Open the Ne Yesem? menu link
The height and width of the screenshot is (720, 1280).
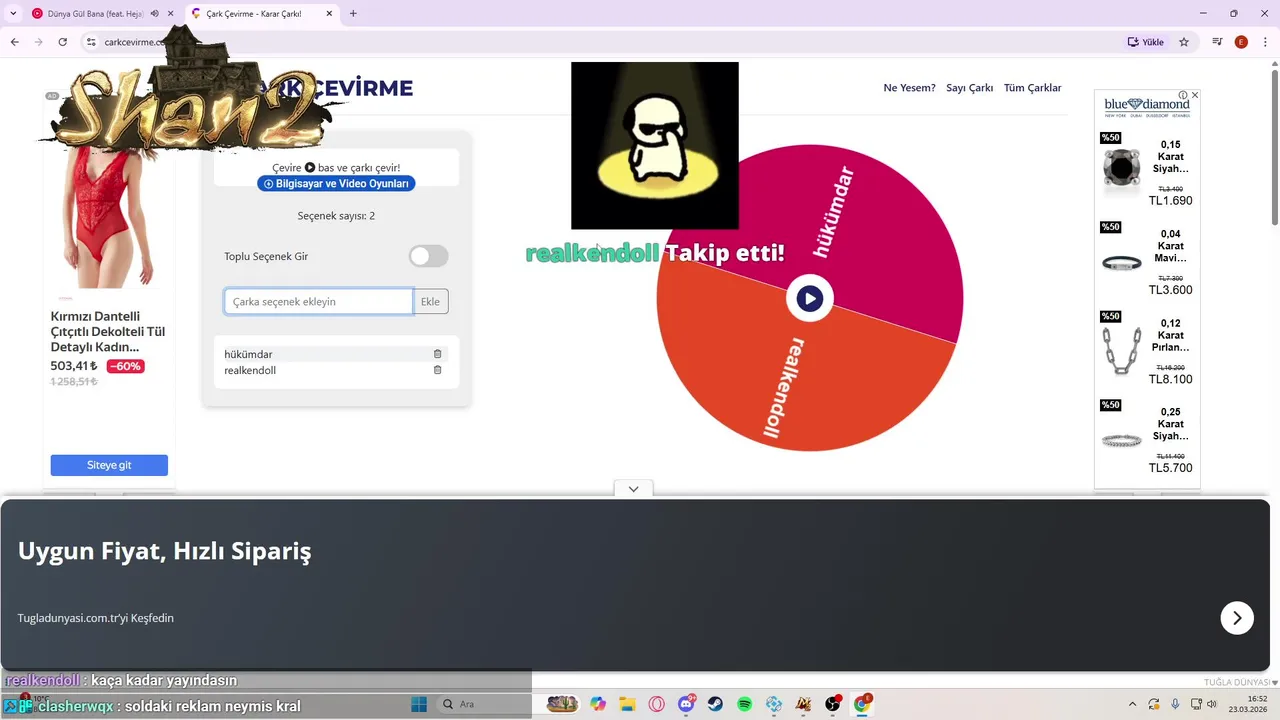909,88
